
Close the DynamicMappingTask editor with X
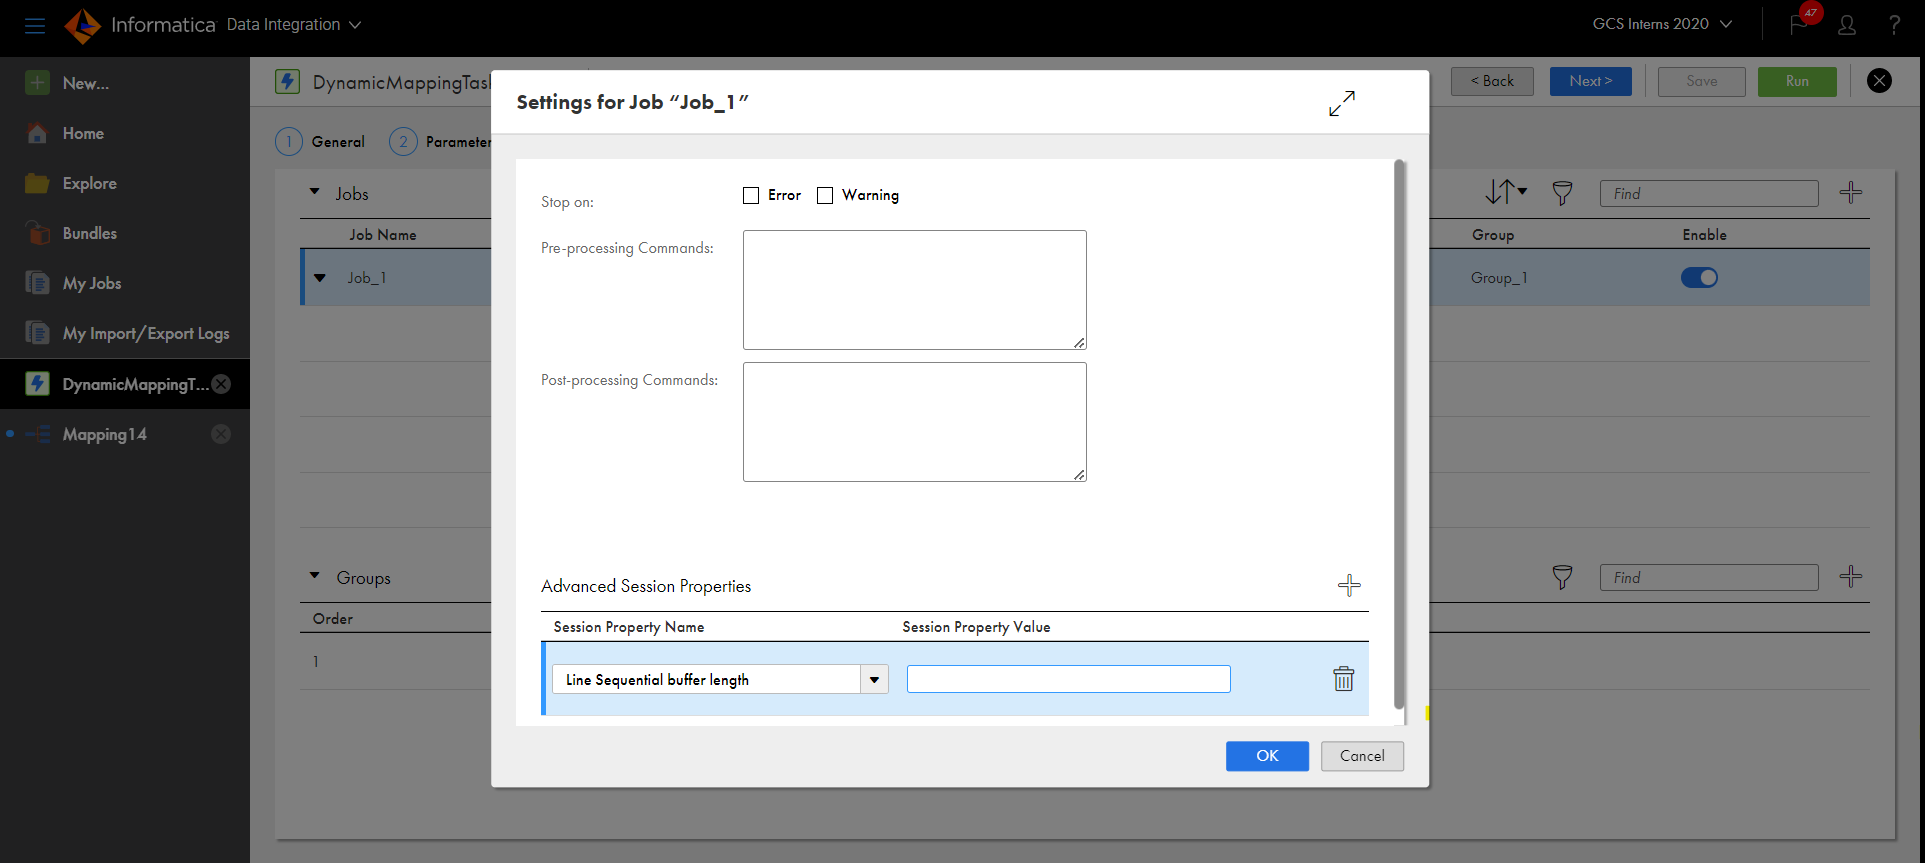point(1879,81)
